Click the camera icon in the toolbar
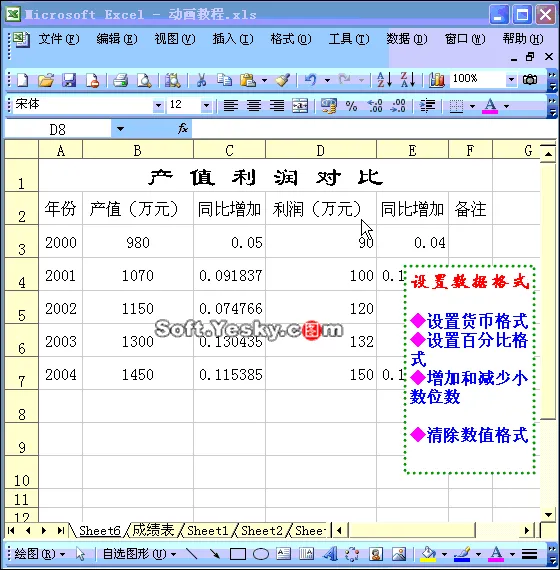Screen dimensions: 560x570 tap(530, 79)
